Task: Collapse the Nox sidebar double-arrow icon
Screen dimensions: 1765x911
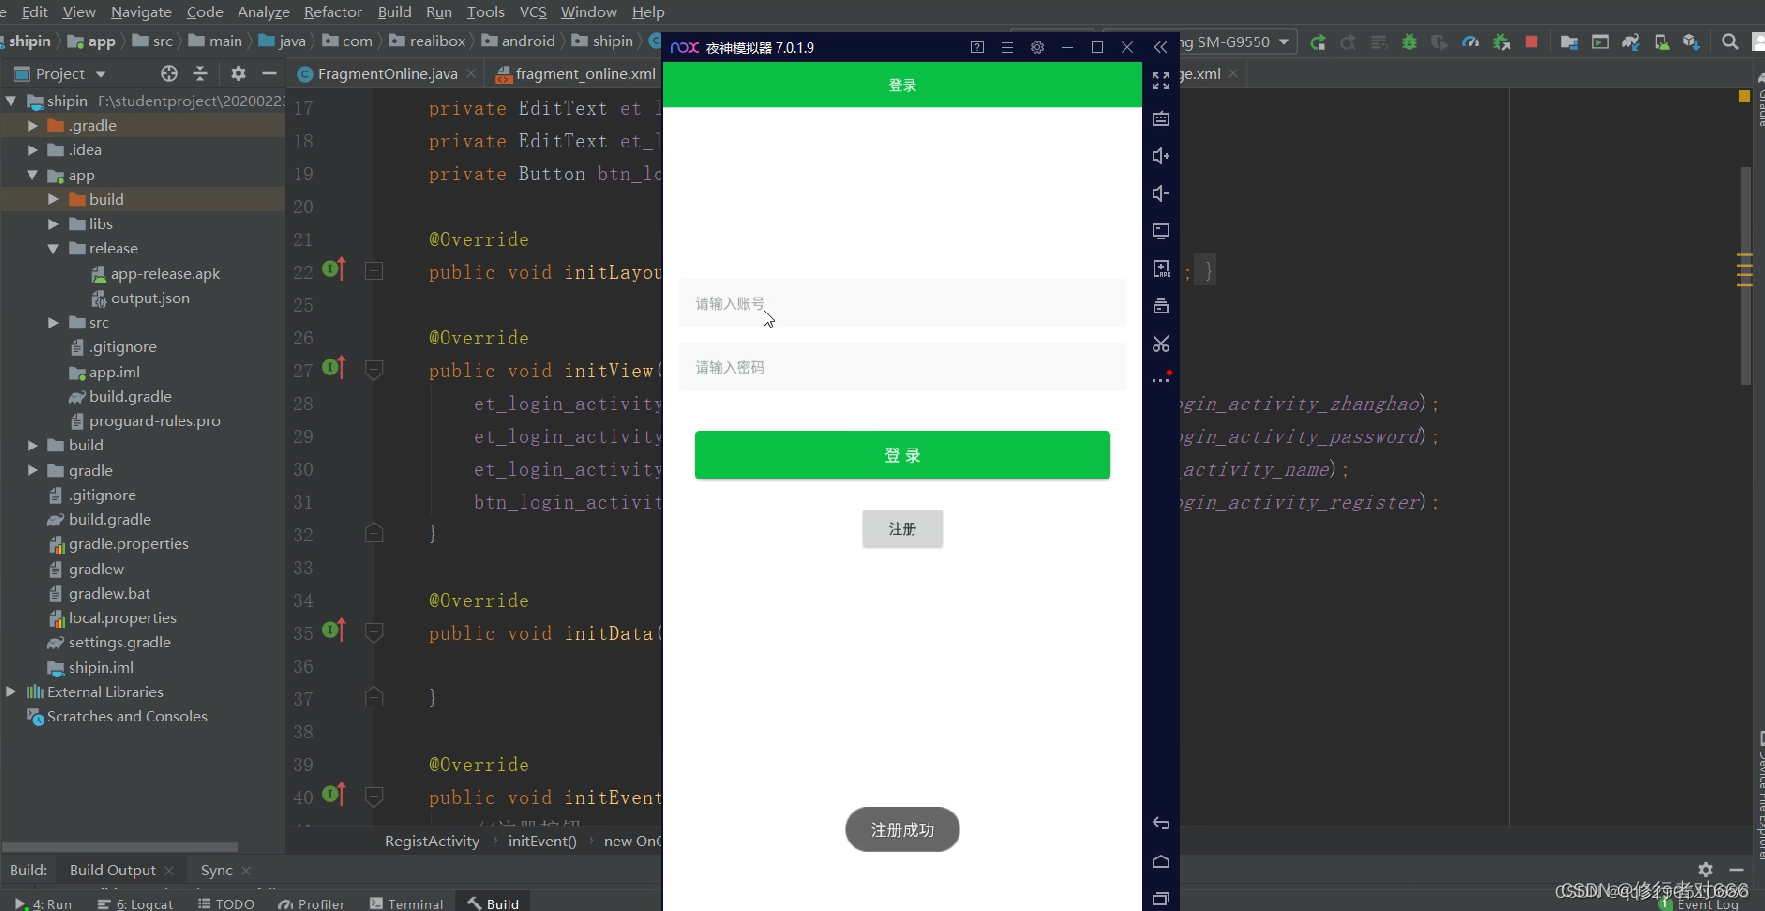Action: [x=1160, y=47]
